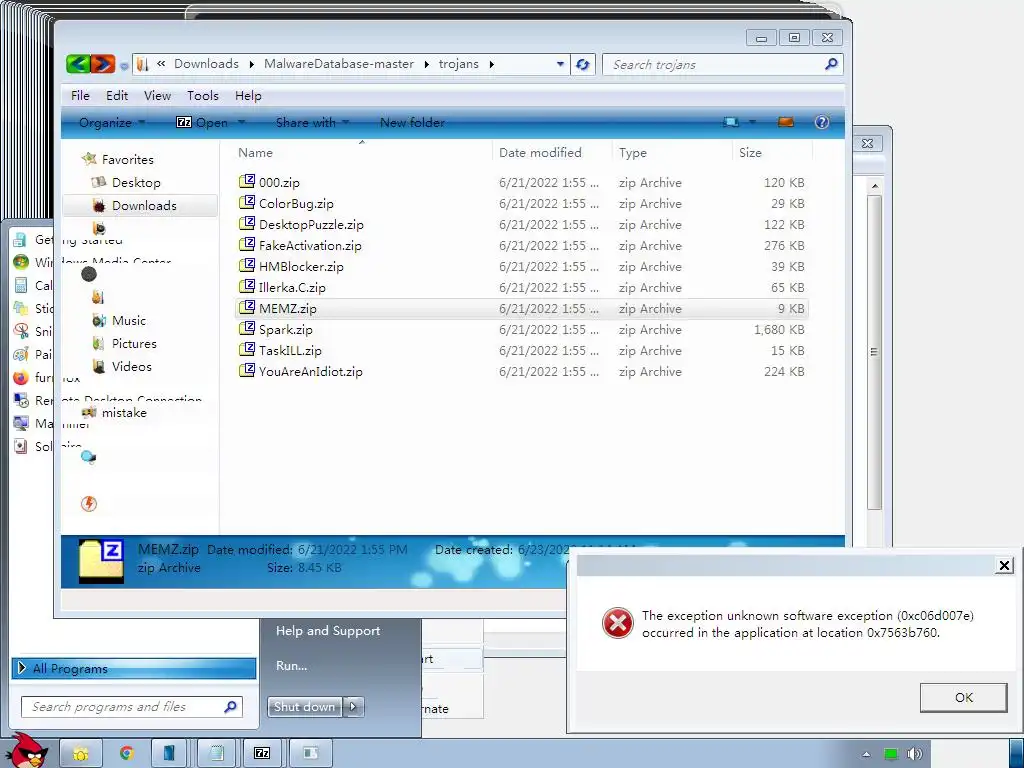The width and height of the screenshot is (1024, 768).
Task: Open the Edit menu
Action: pyautogui.click(x=117, y=95)
